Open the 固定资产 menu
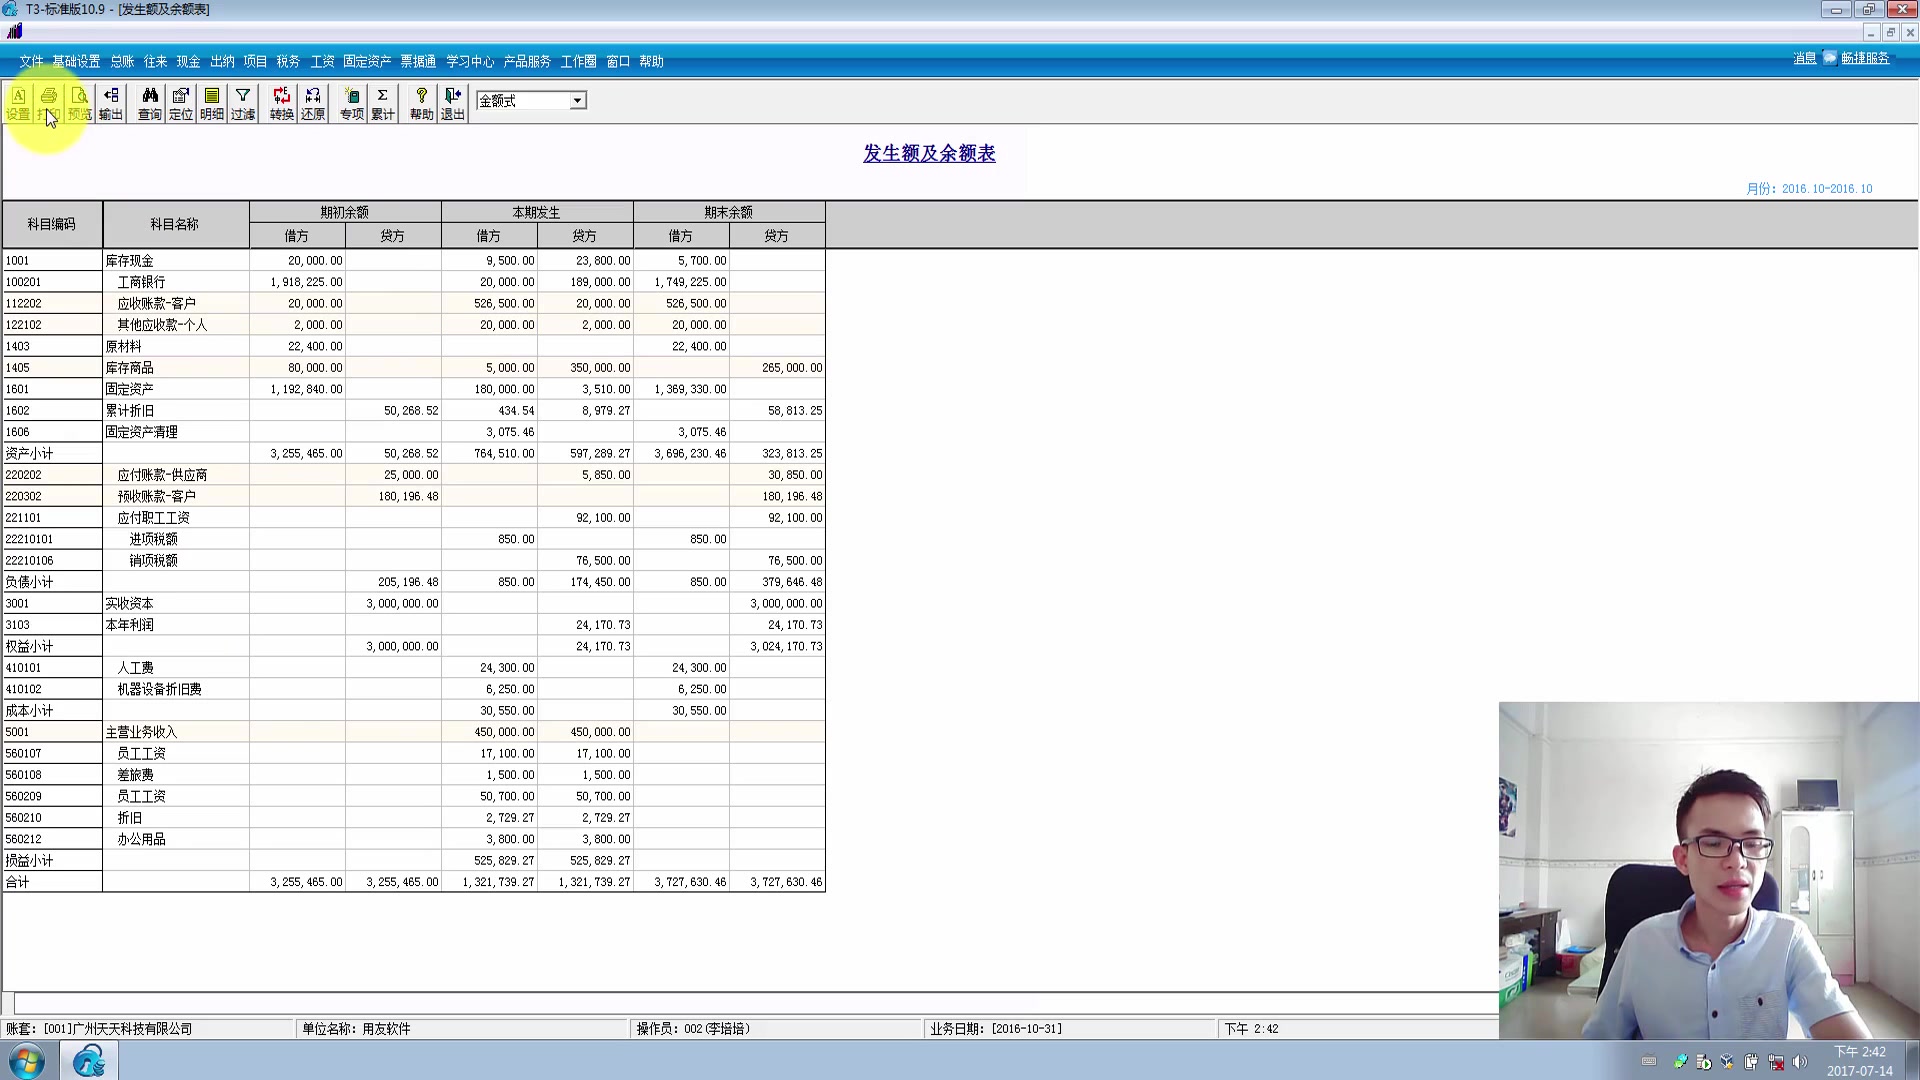This screenshot has height=1080, width=1920. [366, 62]
